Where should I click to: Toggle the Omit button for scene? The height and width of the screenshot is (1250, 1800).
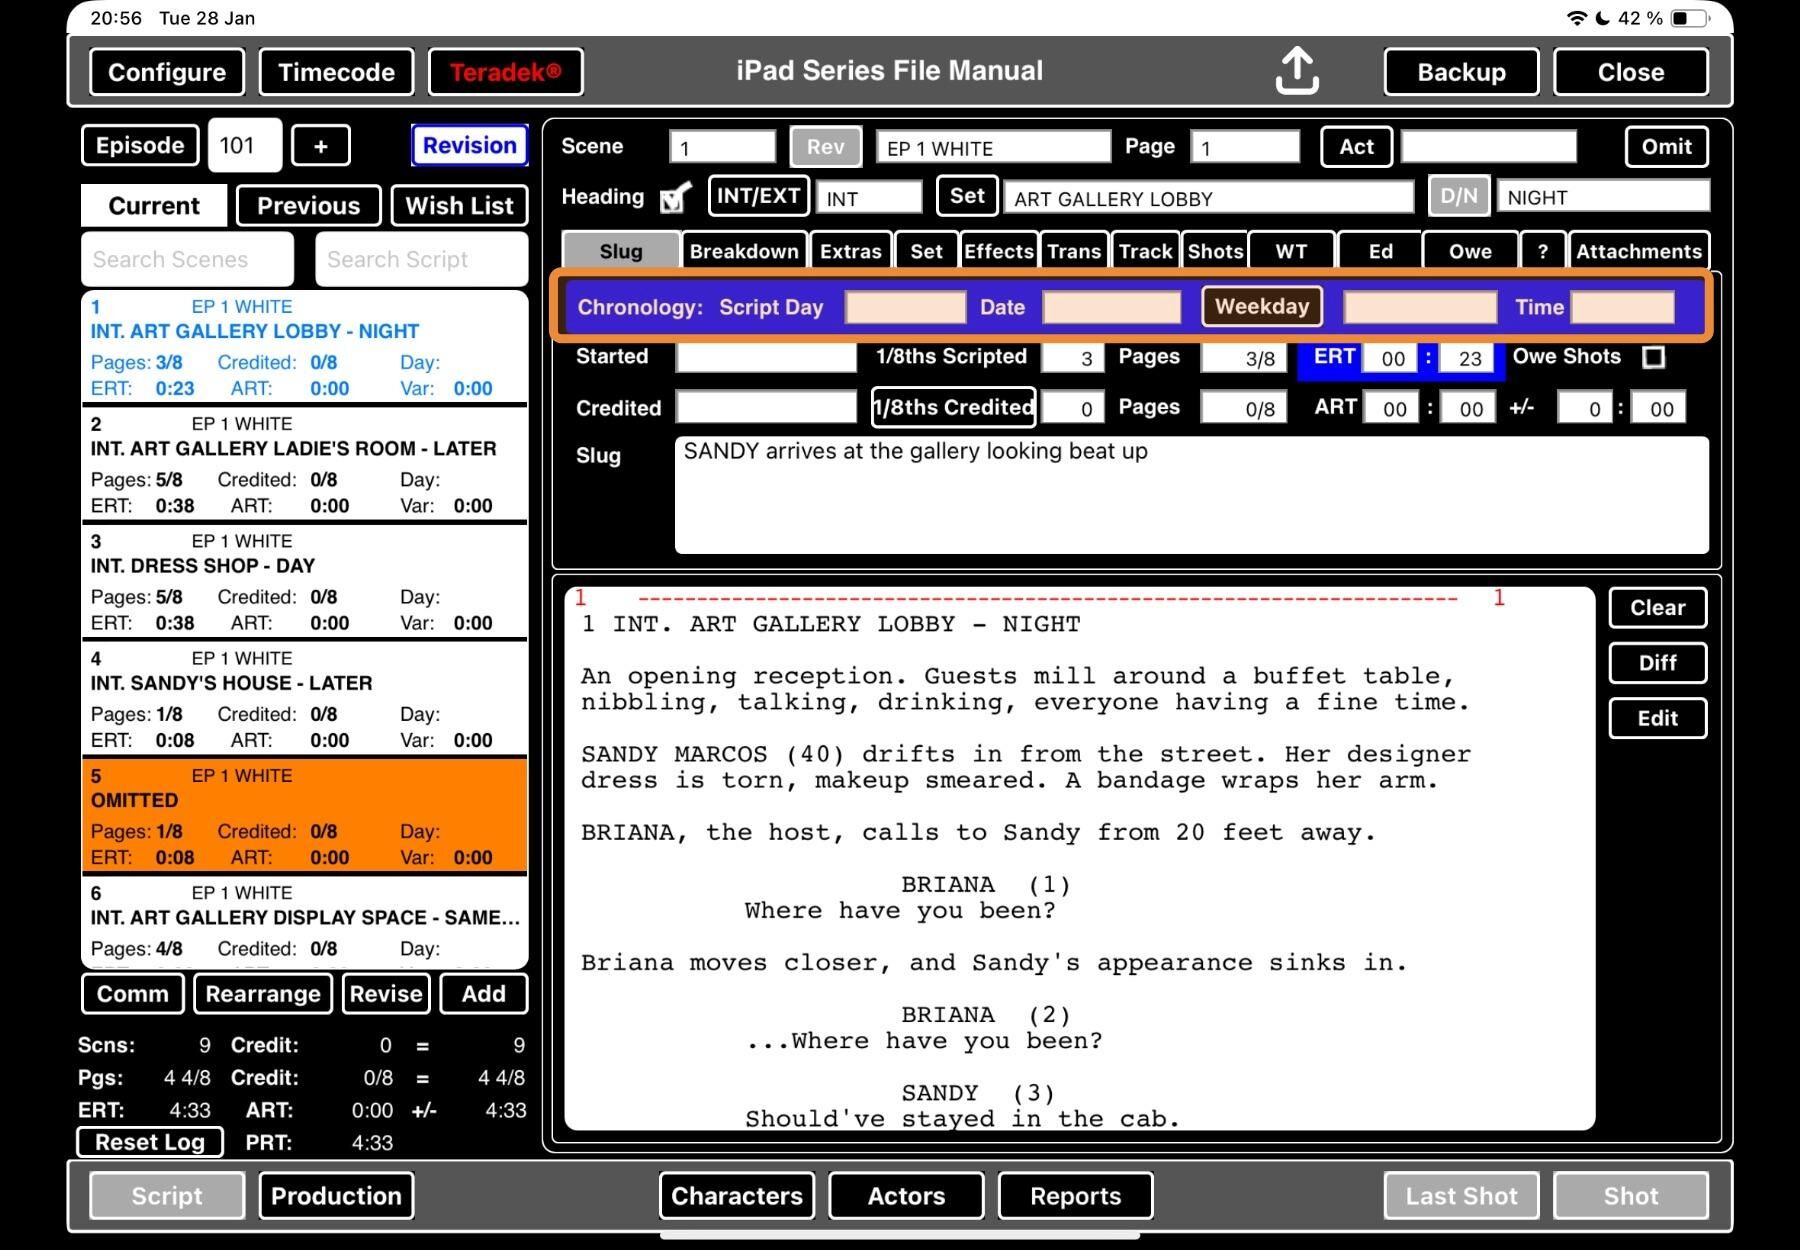point(1666,147)
